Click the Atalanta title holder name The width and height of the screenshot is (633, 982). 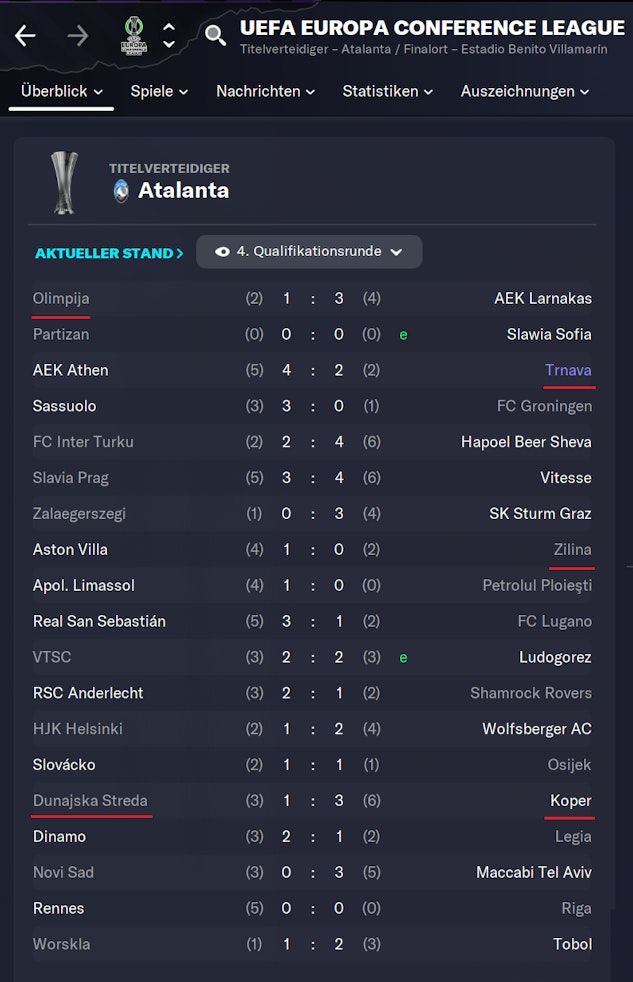[x=183, y=190]
